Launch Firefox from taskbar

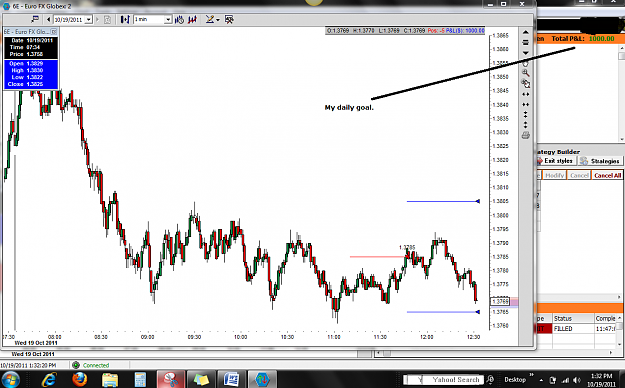(x=79, y=379)
